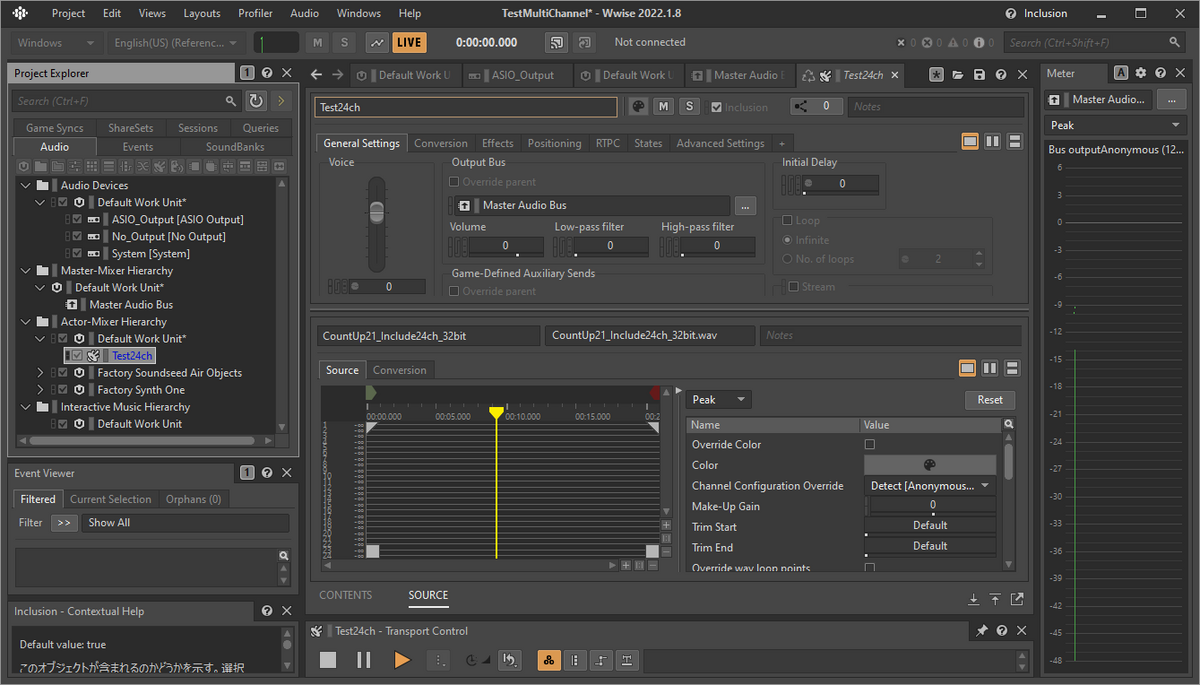
Task: Open the Project menu
Action: (x=69, y=14)
